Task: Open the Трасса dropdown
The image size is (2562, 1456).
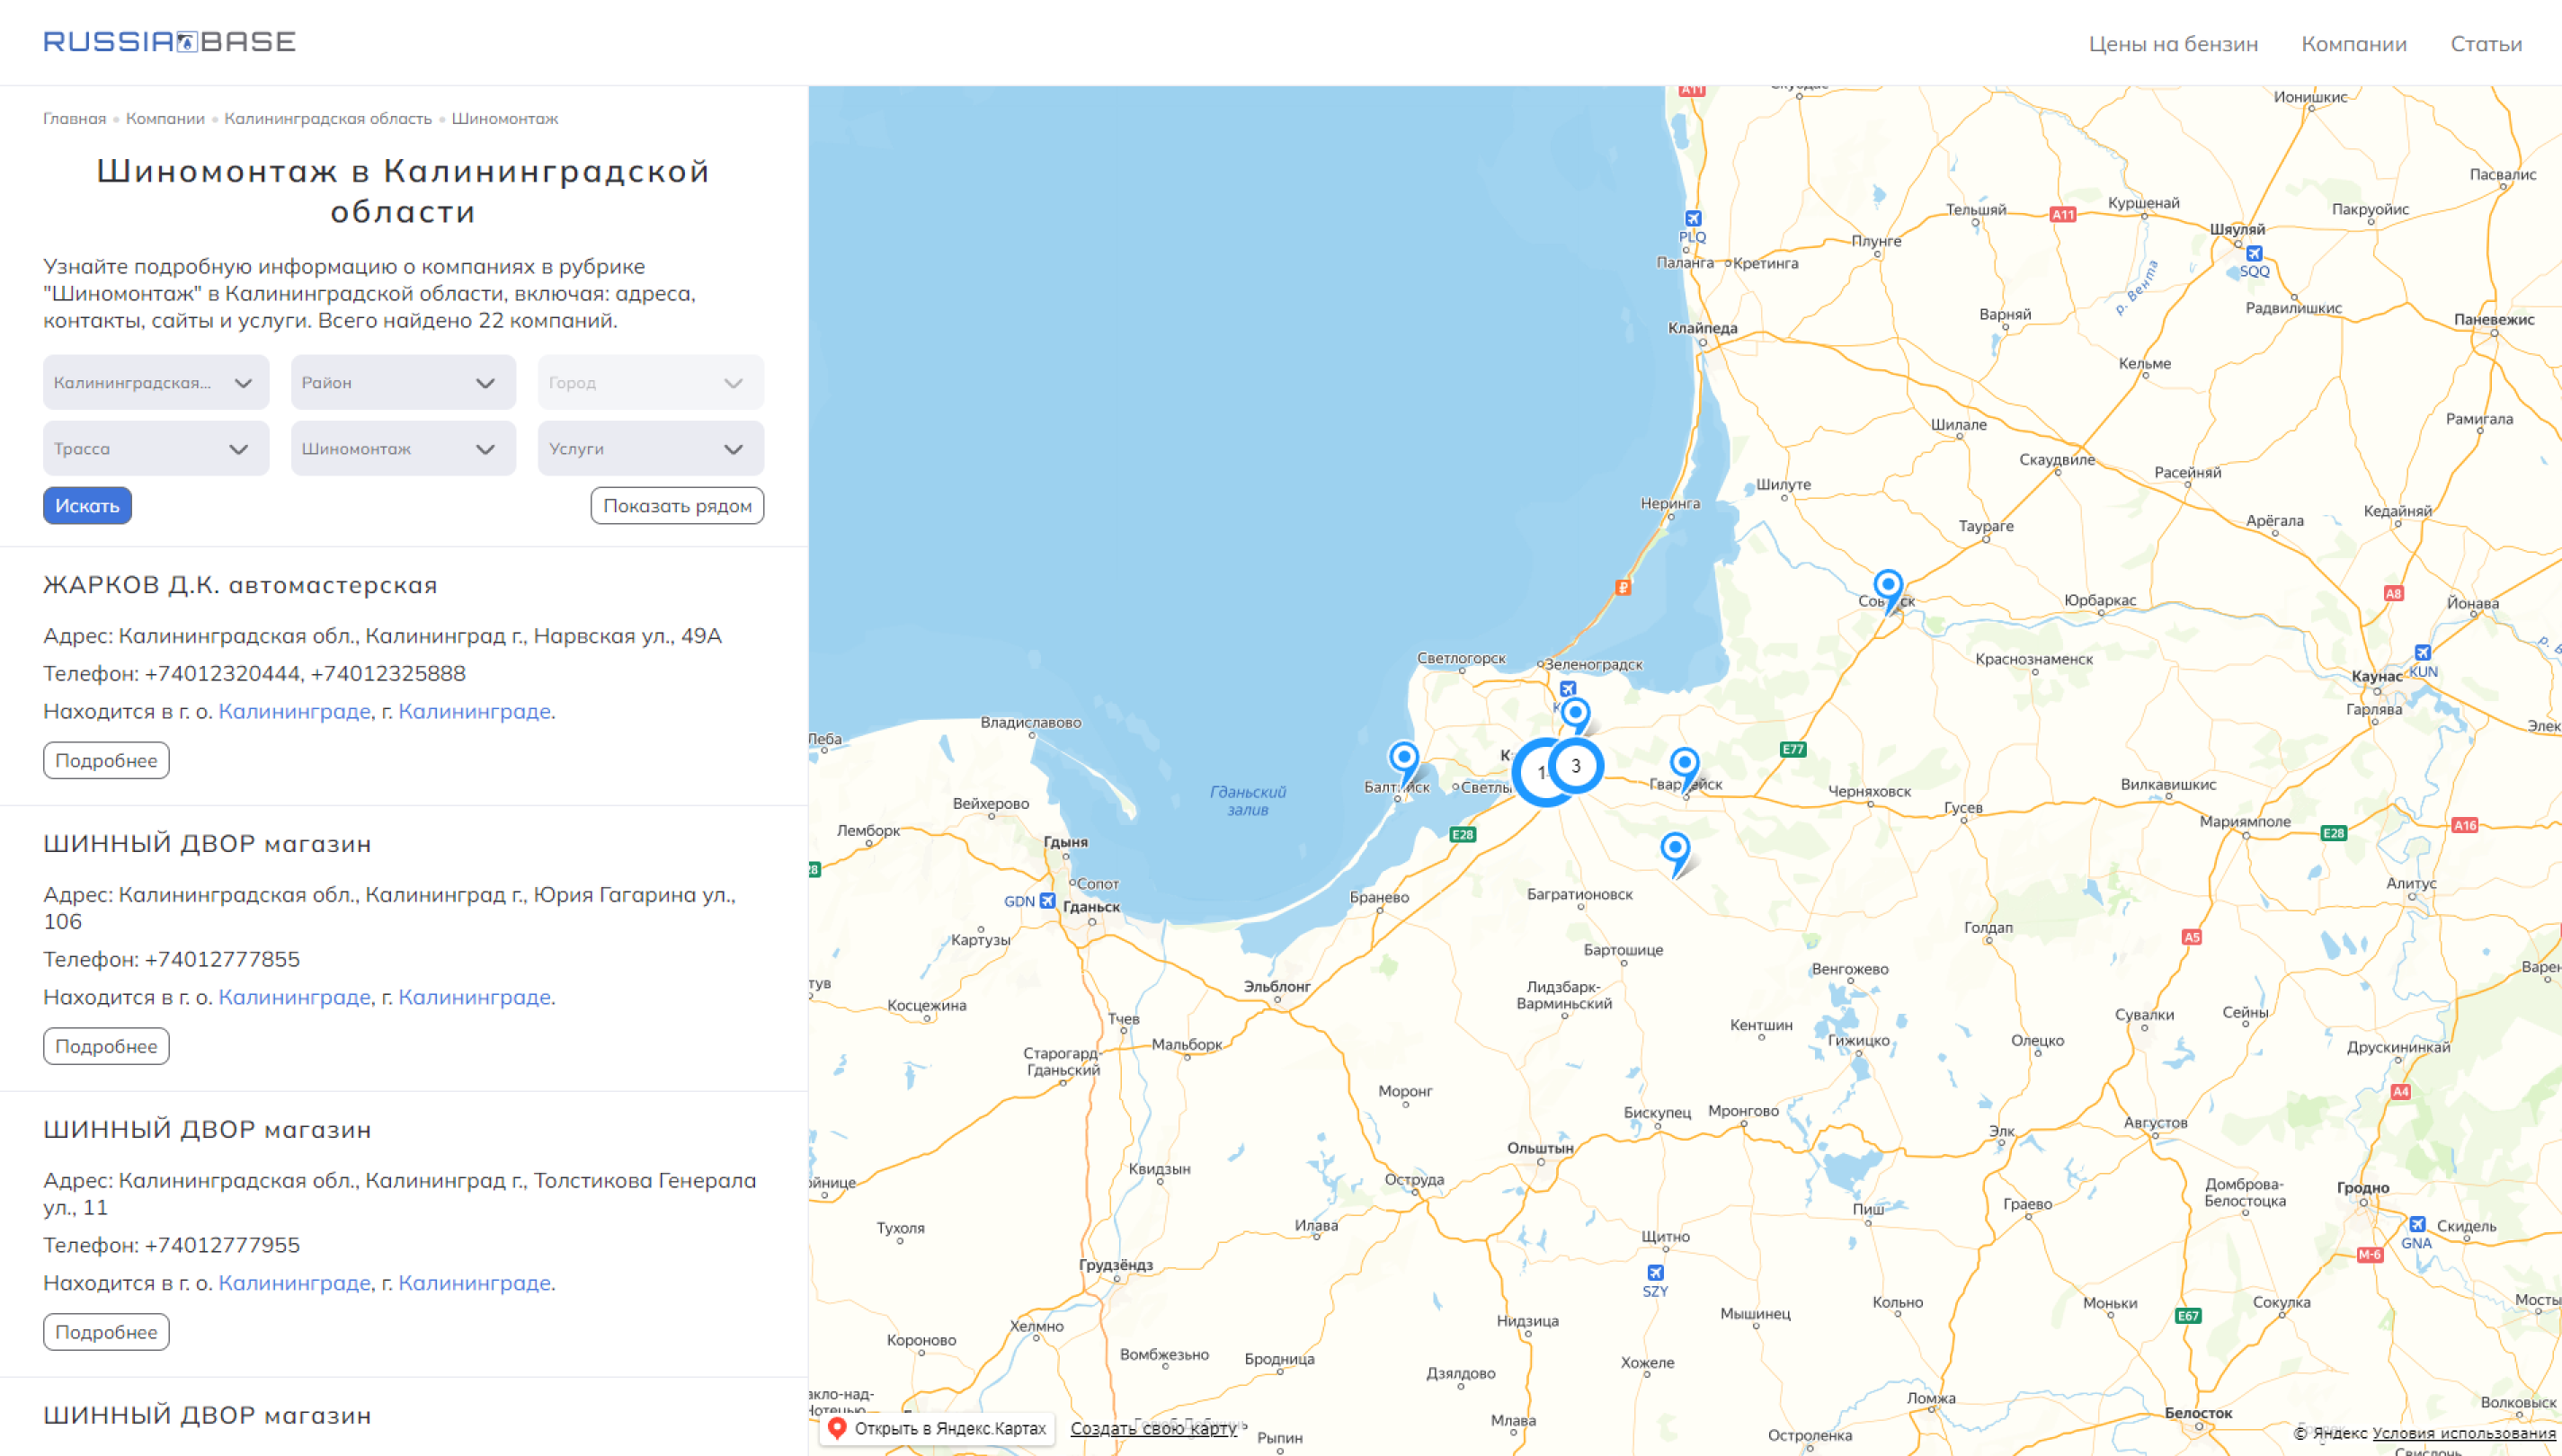Action: point(155,449)
